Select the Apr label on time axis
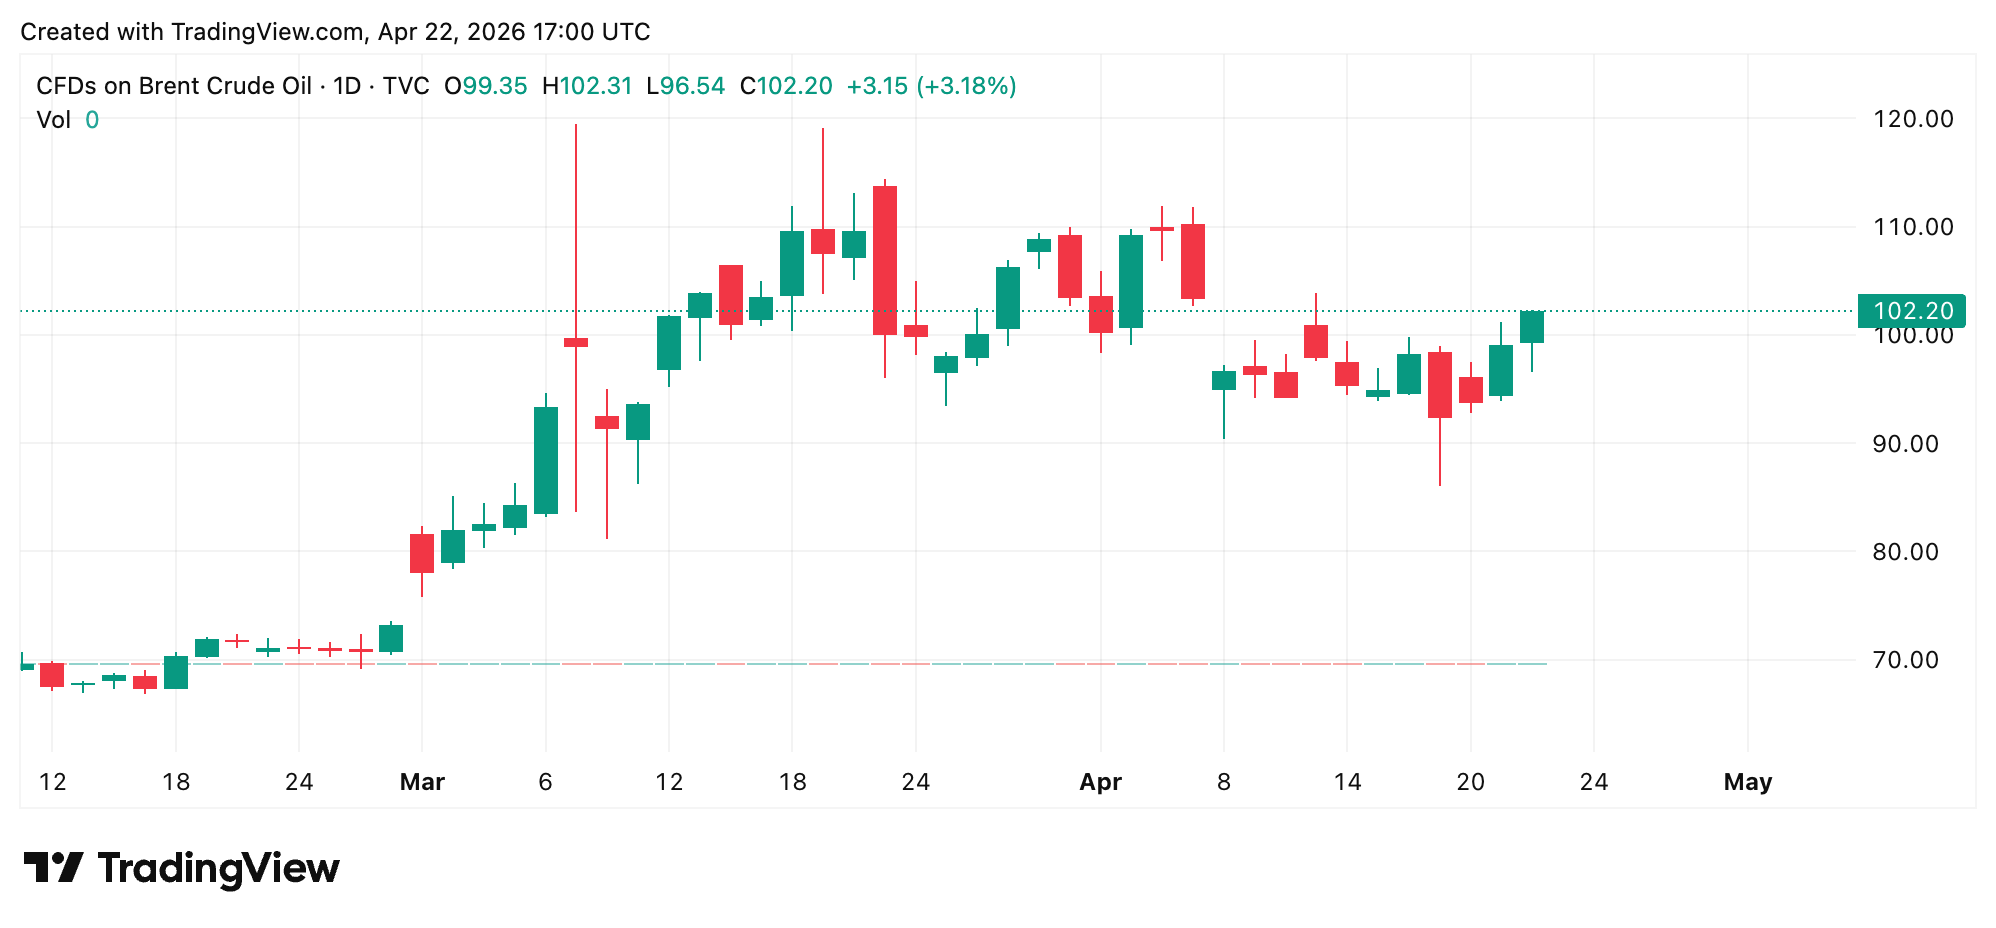The width and height of the screenshot is (1996, 928). coord(1100,782)
